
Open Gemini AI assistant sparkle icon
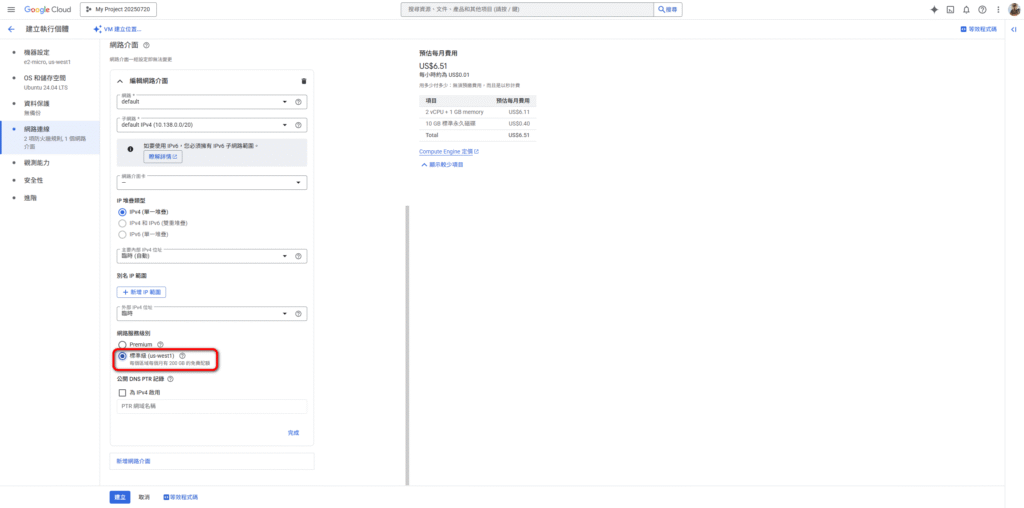coord(934,9)
